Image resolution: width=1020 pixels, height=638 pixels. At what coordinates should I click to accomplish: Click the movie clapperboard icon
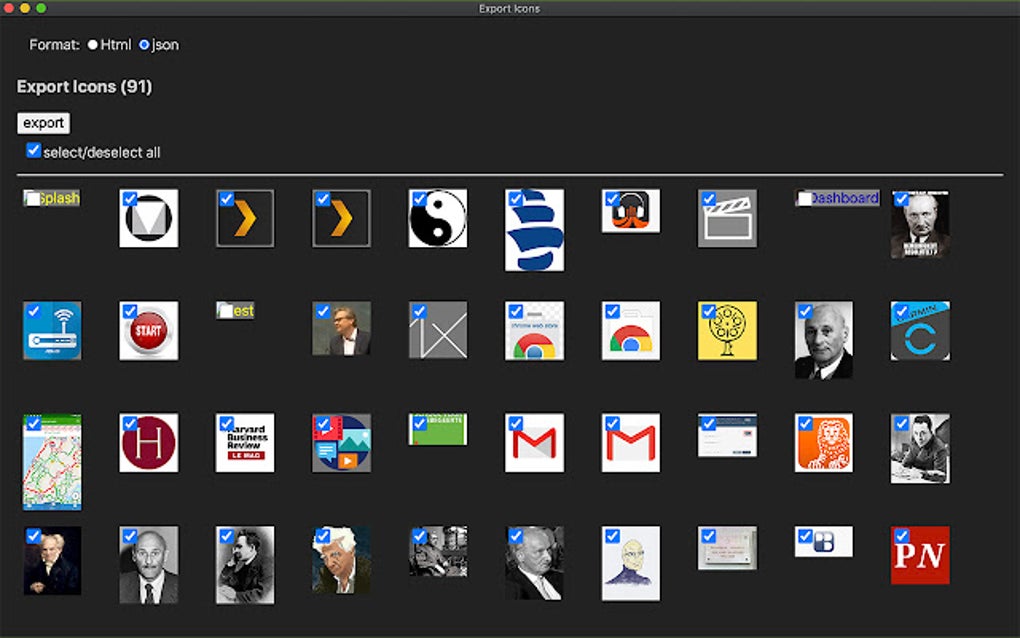(x=727, y=218)
